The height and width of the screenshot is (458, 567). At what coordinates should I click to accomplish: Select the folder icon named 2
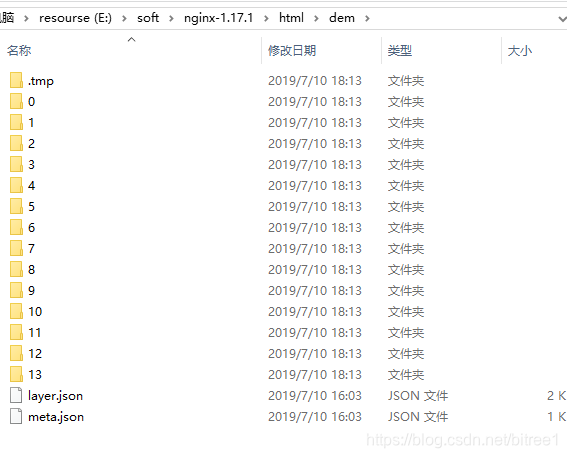(16, 143)
